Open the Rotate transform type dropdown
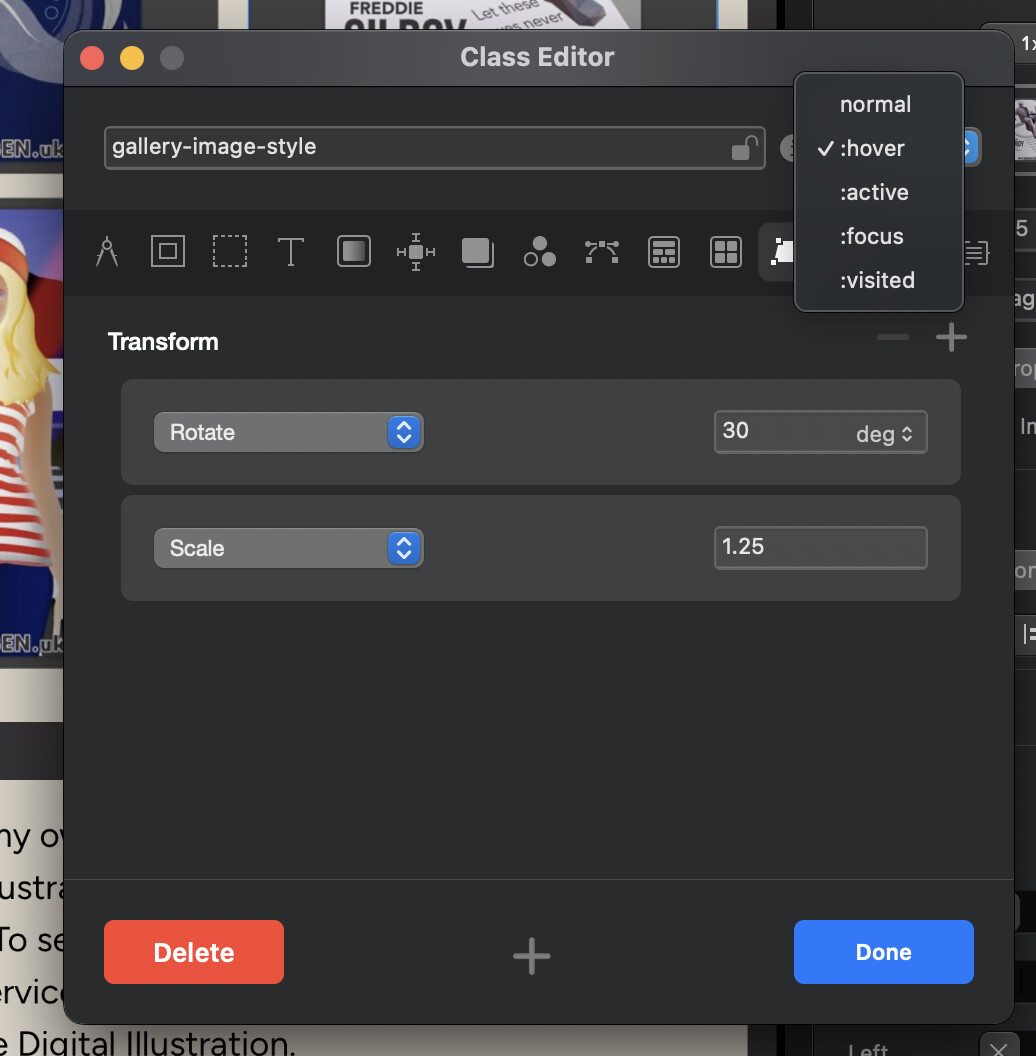 (288, 432)
